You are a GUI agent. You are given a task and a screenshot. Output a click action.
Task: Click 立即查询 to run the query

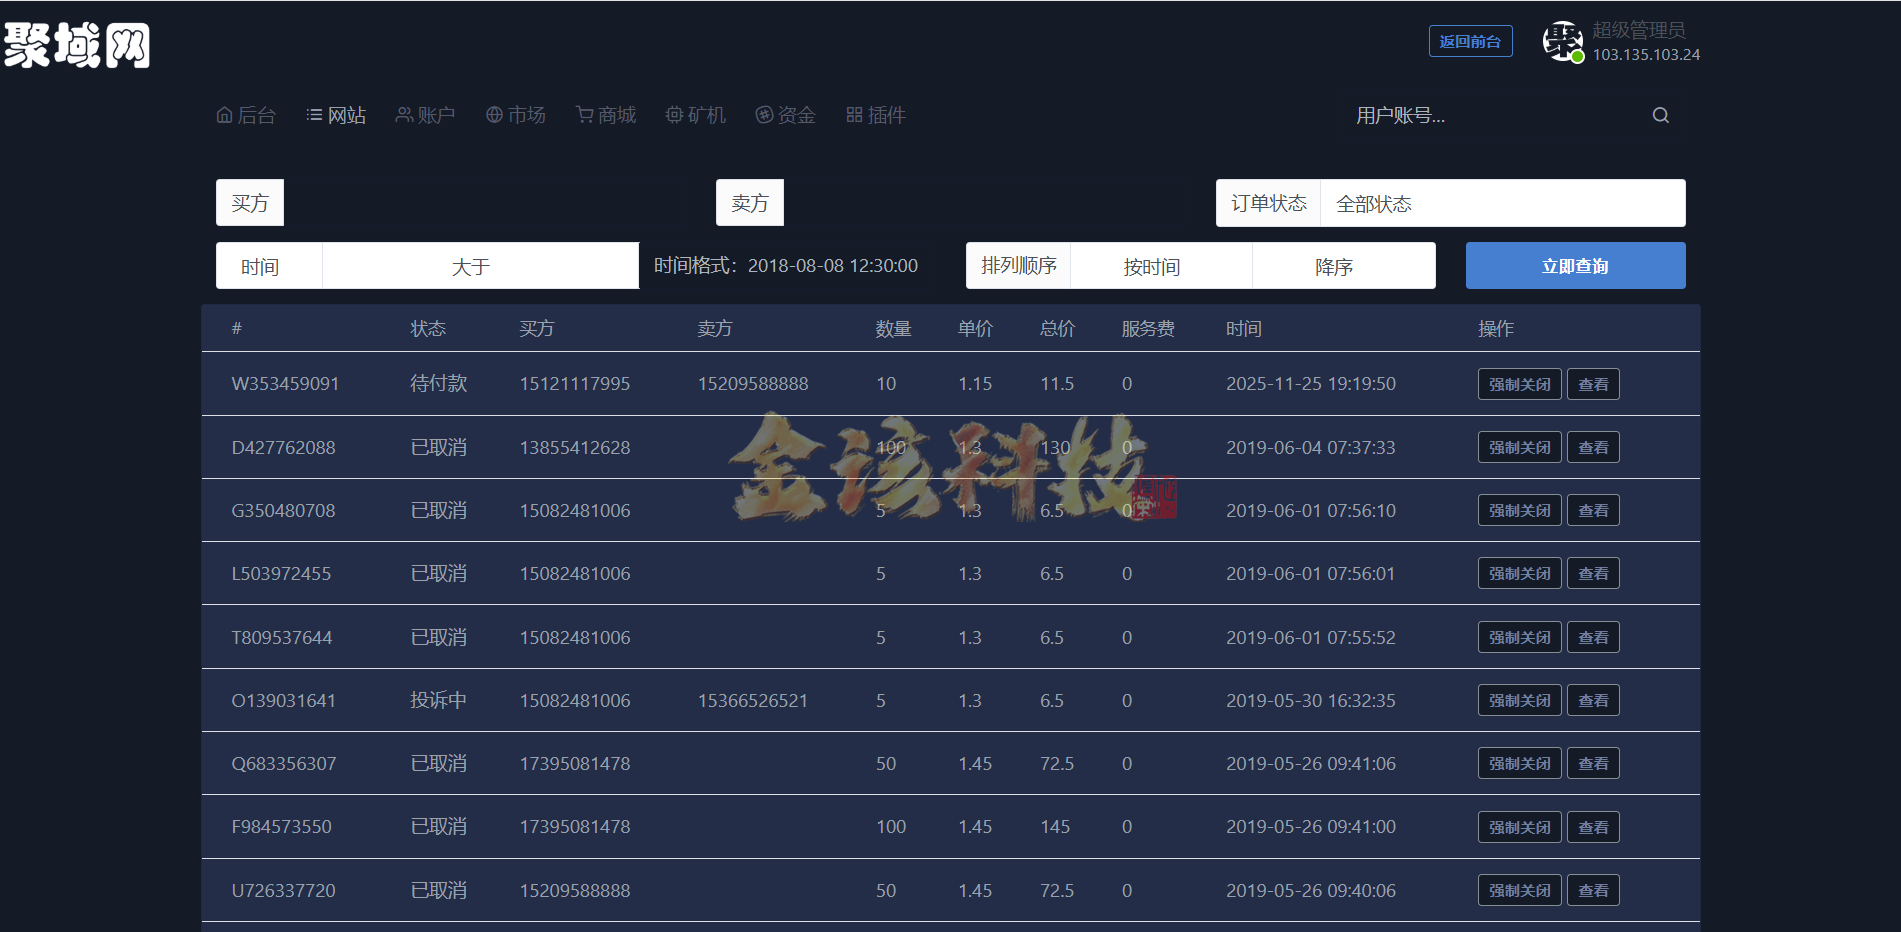[1575, 265]
